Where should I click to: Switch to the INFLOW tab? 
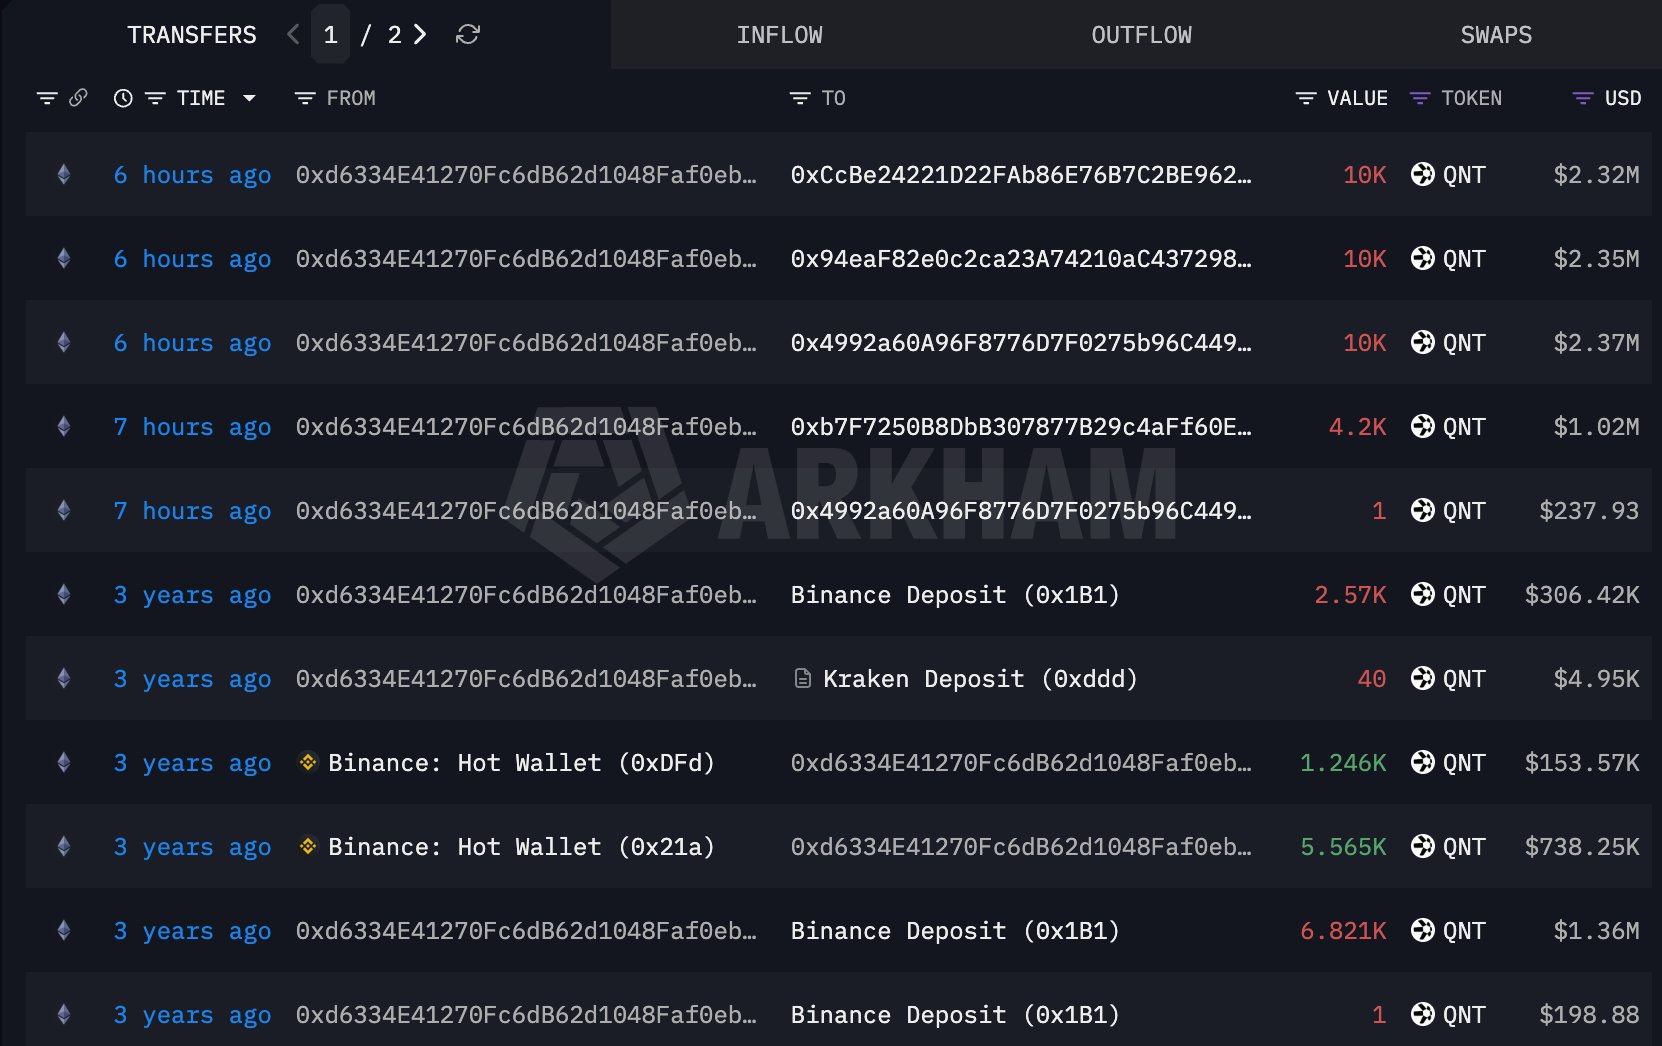pos(780,35)
